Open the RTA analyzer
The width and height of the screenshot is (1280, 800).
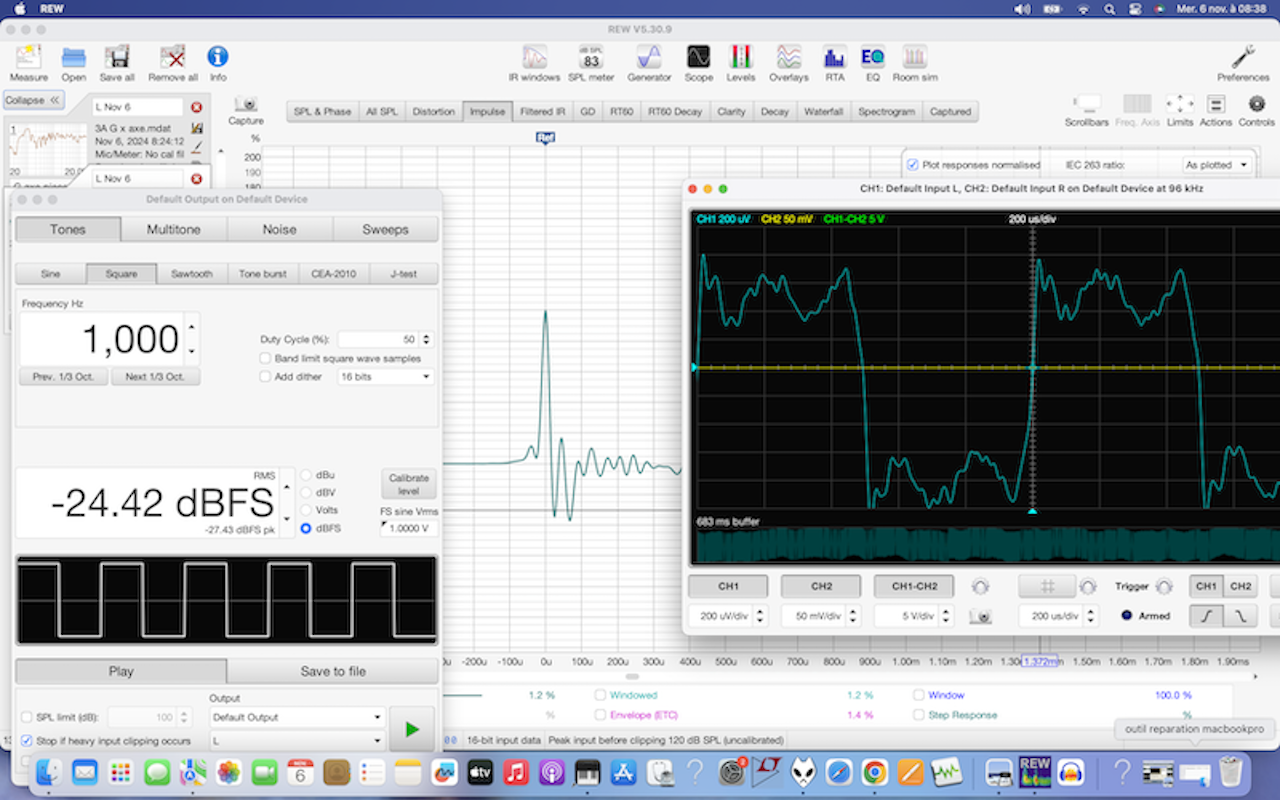[834, 60]
